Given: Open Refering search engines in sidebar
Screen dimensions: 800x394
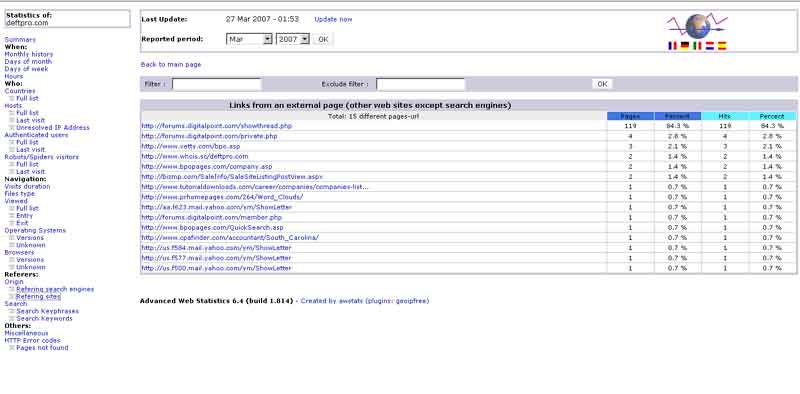Looking at the screenshot, I should tap(55, 289).
